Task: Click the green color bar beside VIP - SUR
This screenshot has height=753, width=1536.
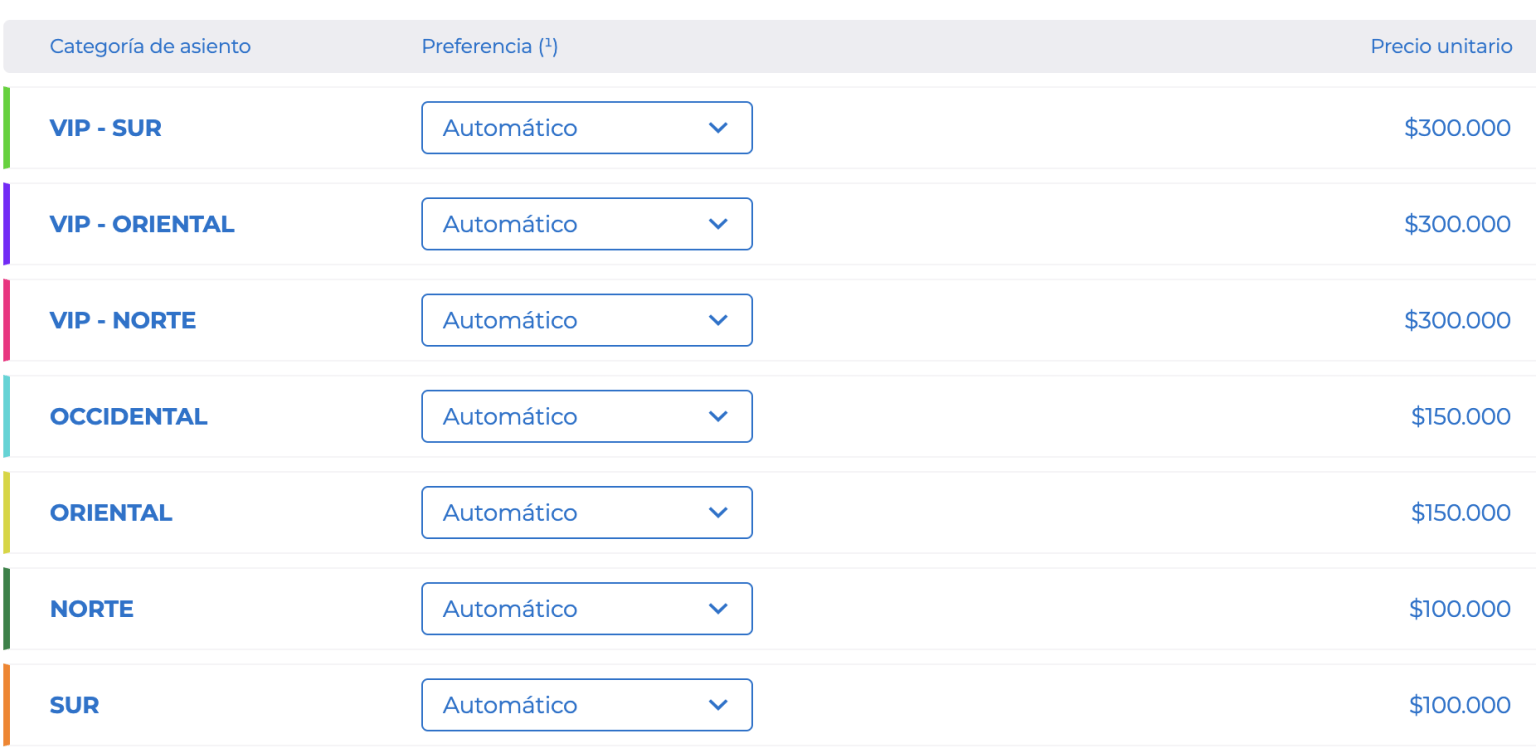Action: (x=6, y=128)
